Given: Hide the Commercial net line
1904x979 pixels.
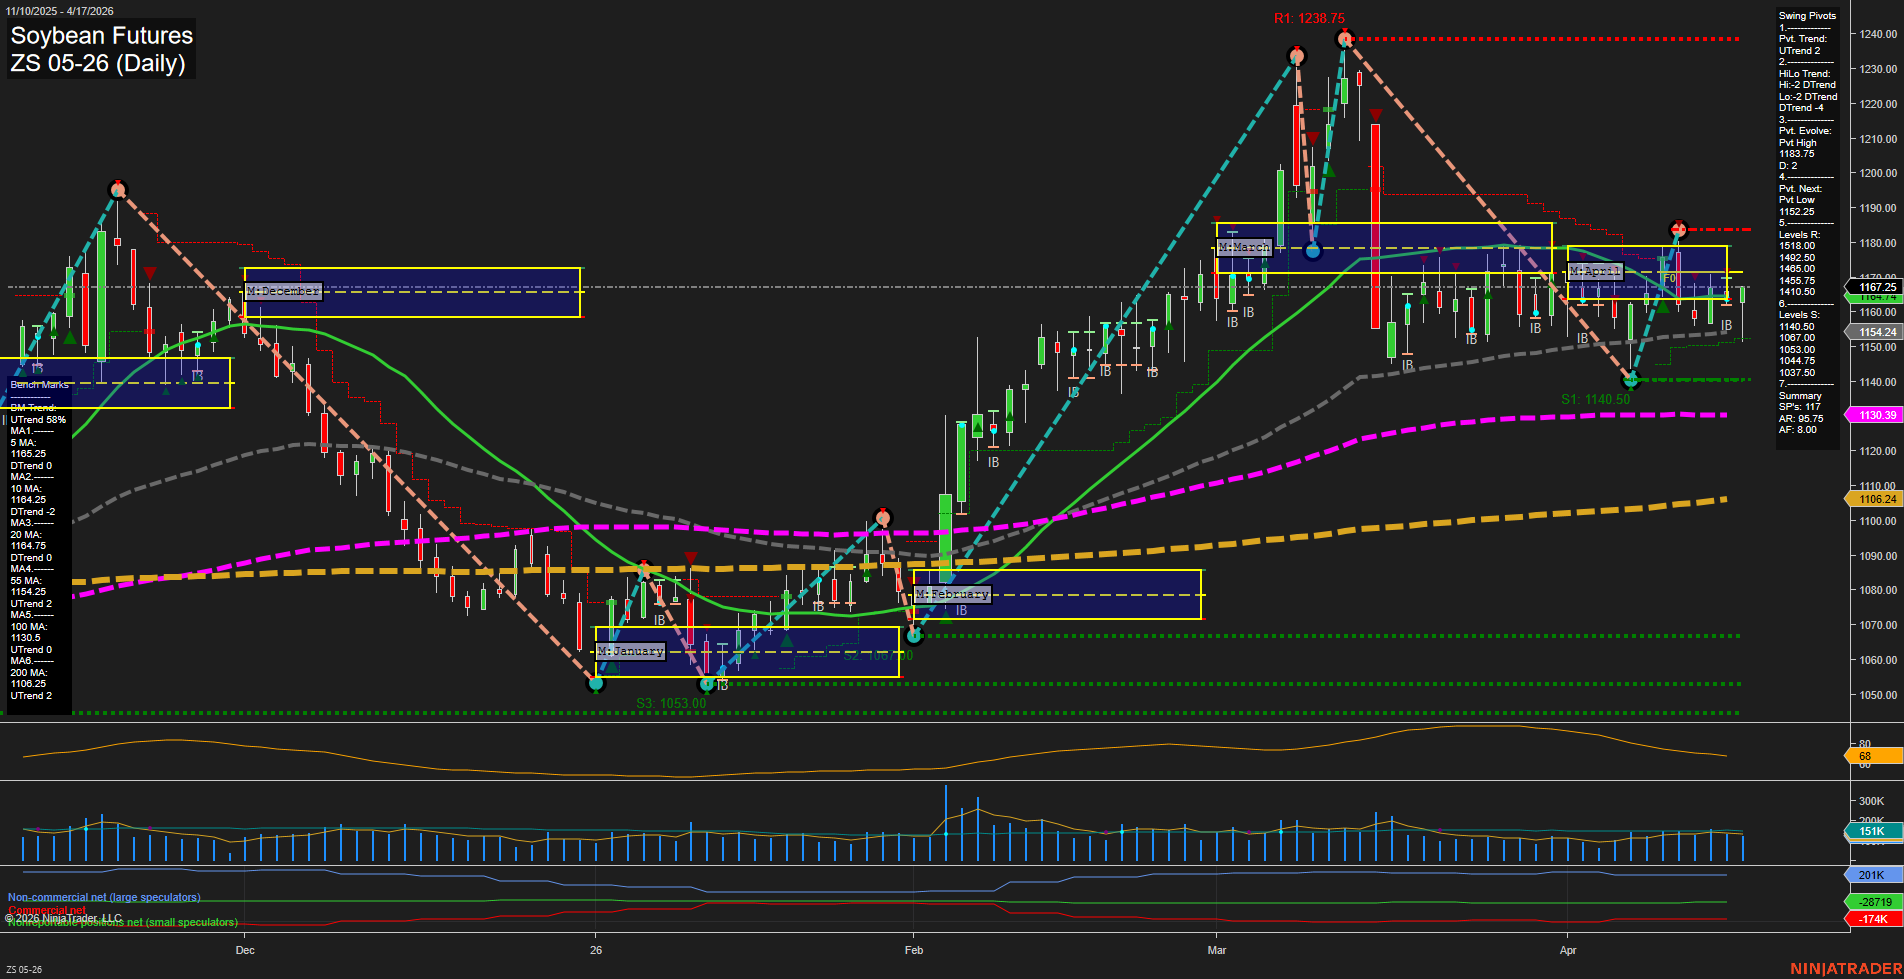Looking at the screenshot, I should point(45,909).
